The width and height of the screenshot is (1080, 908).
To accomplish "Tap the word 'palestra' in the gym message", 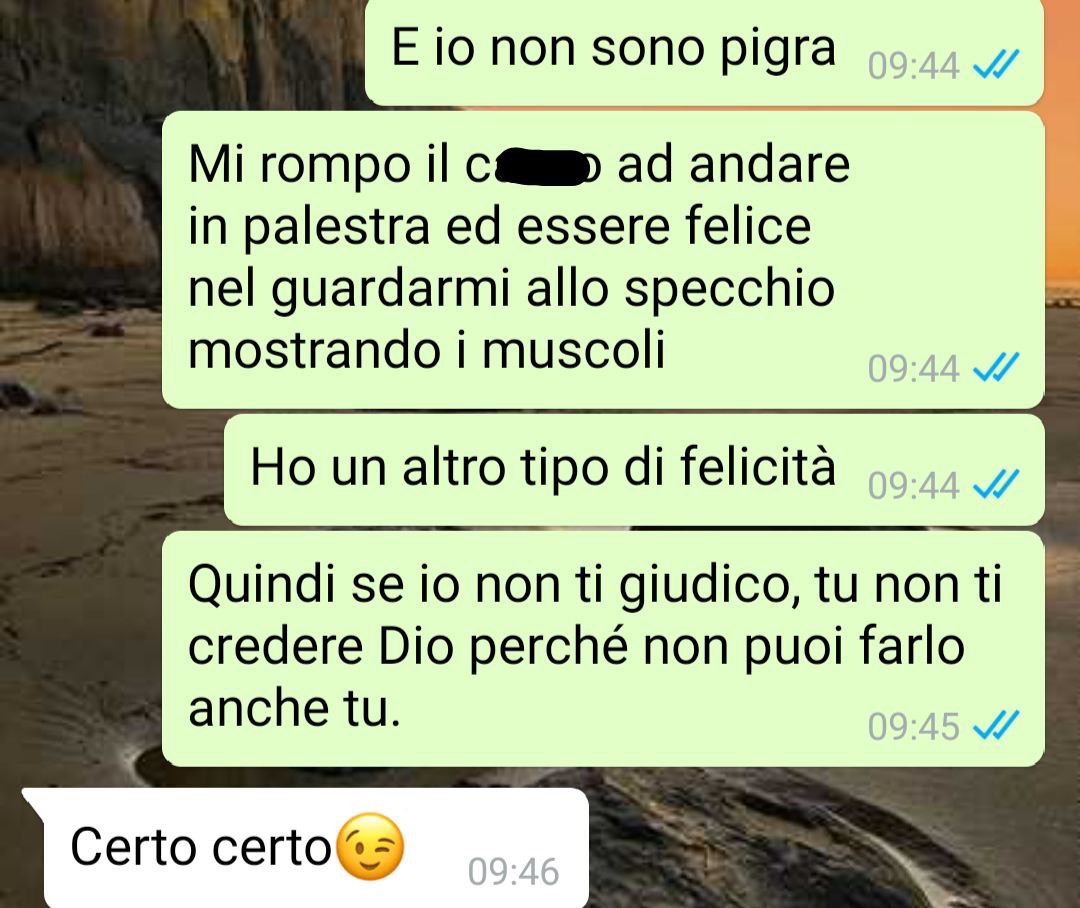I will (x=337, y=229).
